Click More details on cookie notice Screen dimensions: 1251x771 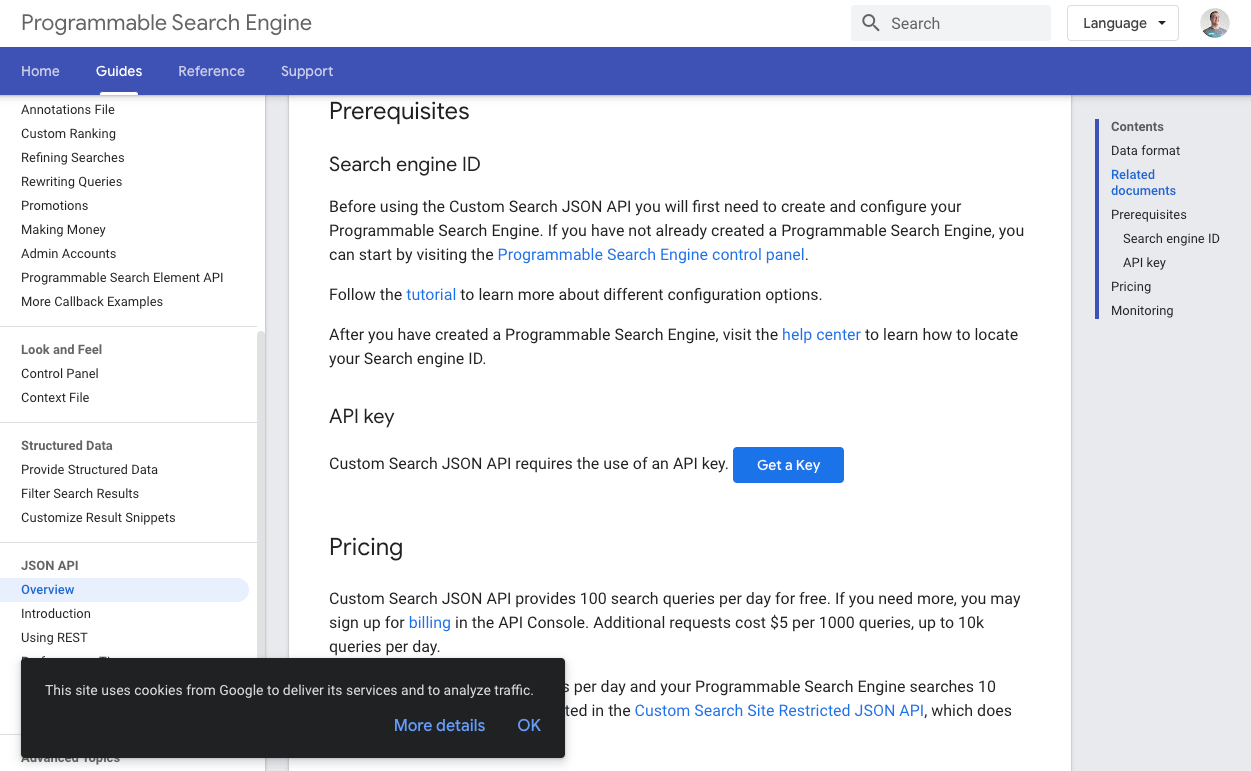pyautogui.click(x=439, y=725)
